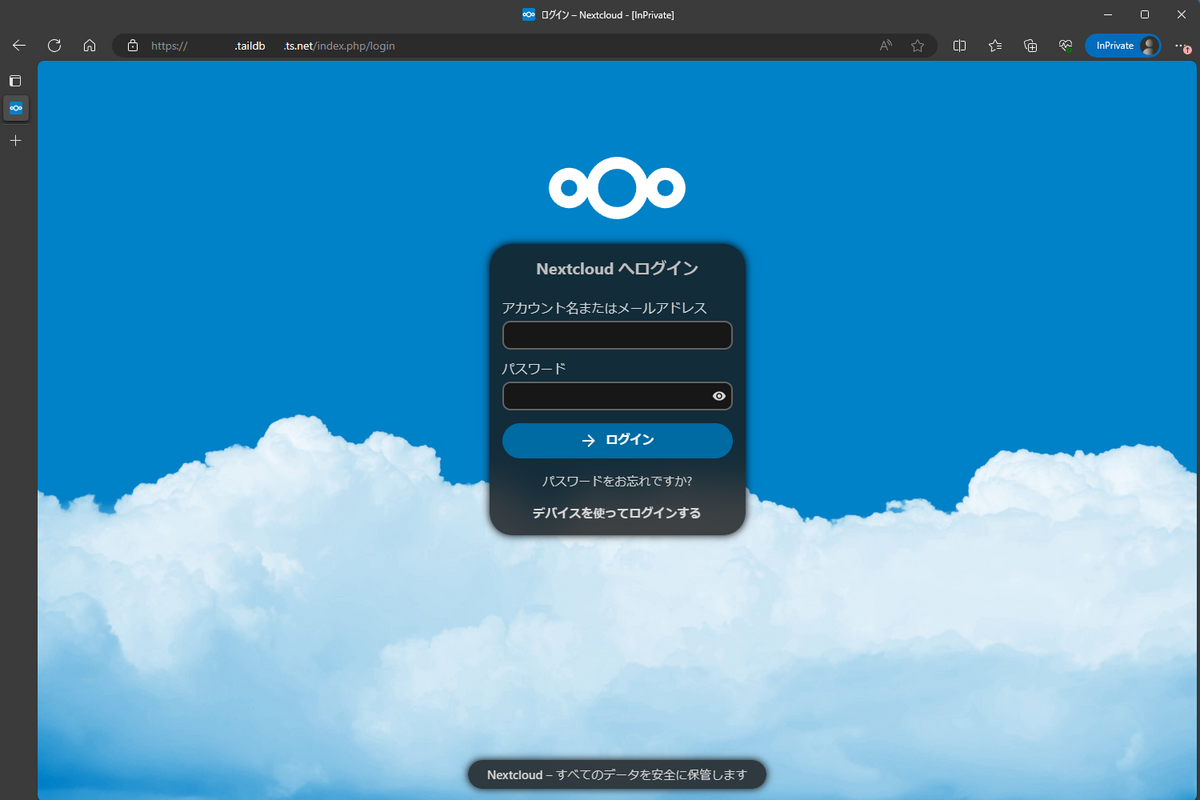This screenshot has height=800, width=1200.
Task: Go back to the previous page
Action: [x=18, y=45]
